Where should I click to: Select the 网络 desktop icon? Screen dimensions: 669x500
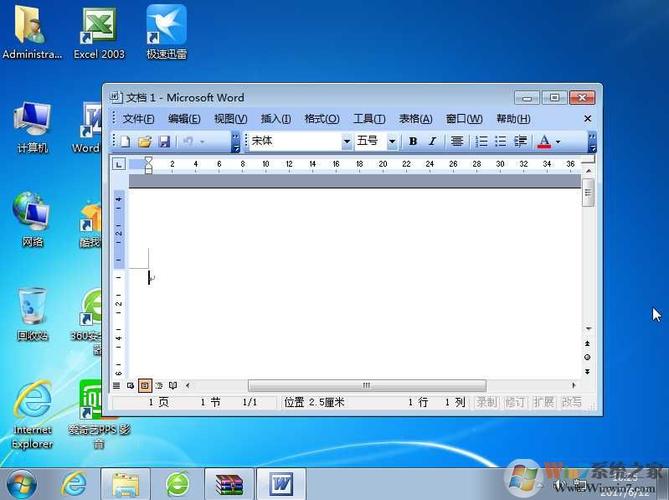[x=32, y=220]
